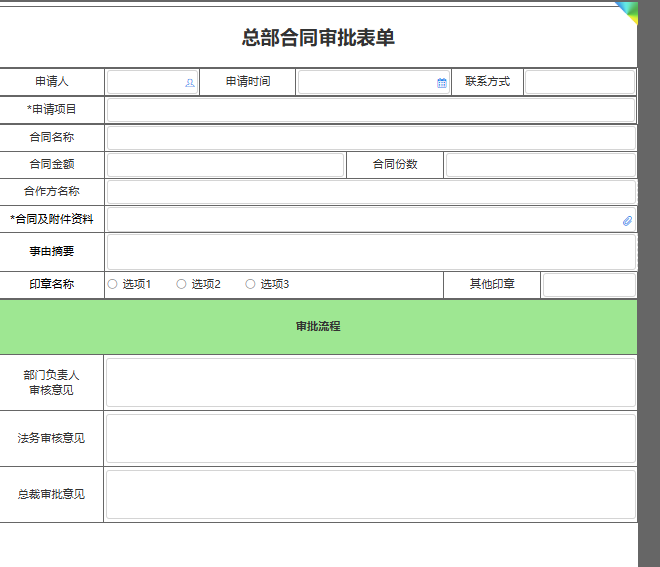Click the 审批流程 green section header
The image size is (660, 567).
coord(318,327)
